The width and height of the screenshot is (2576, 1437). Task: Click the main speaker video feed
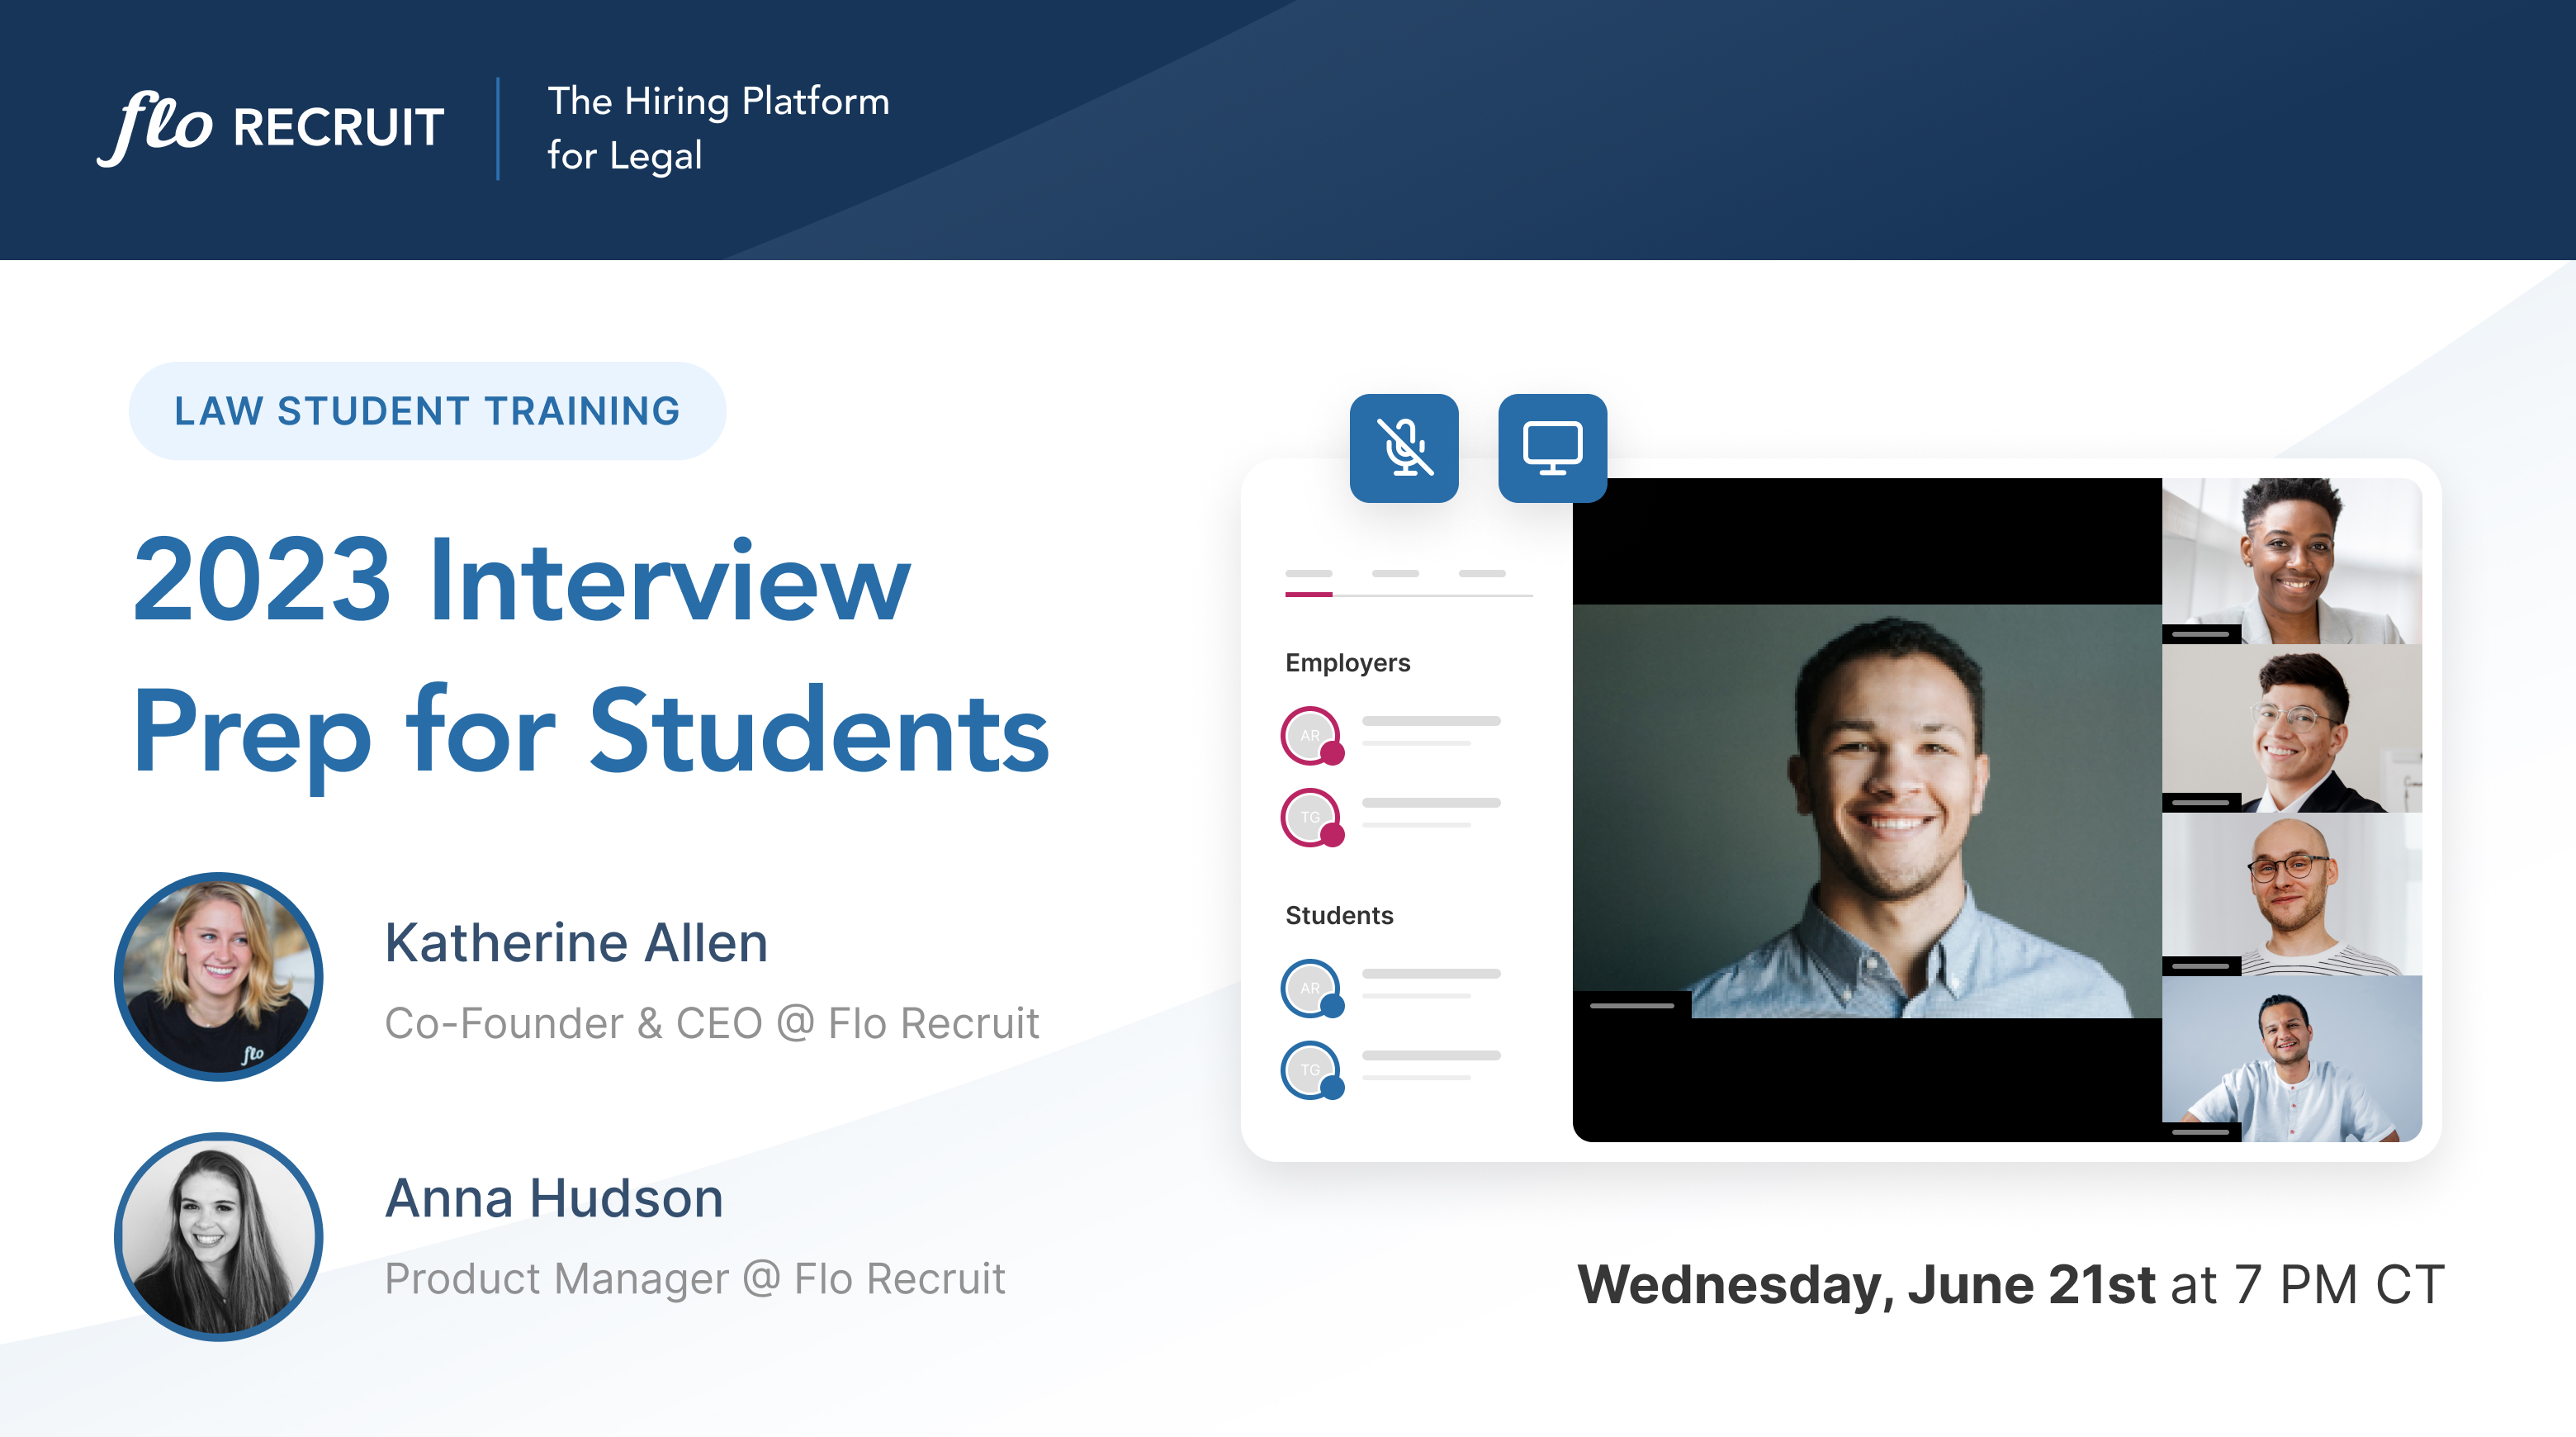pos(1866,810)
